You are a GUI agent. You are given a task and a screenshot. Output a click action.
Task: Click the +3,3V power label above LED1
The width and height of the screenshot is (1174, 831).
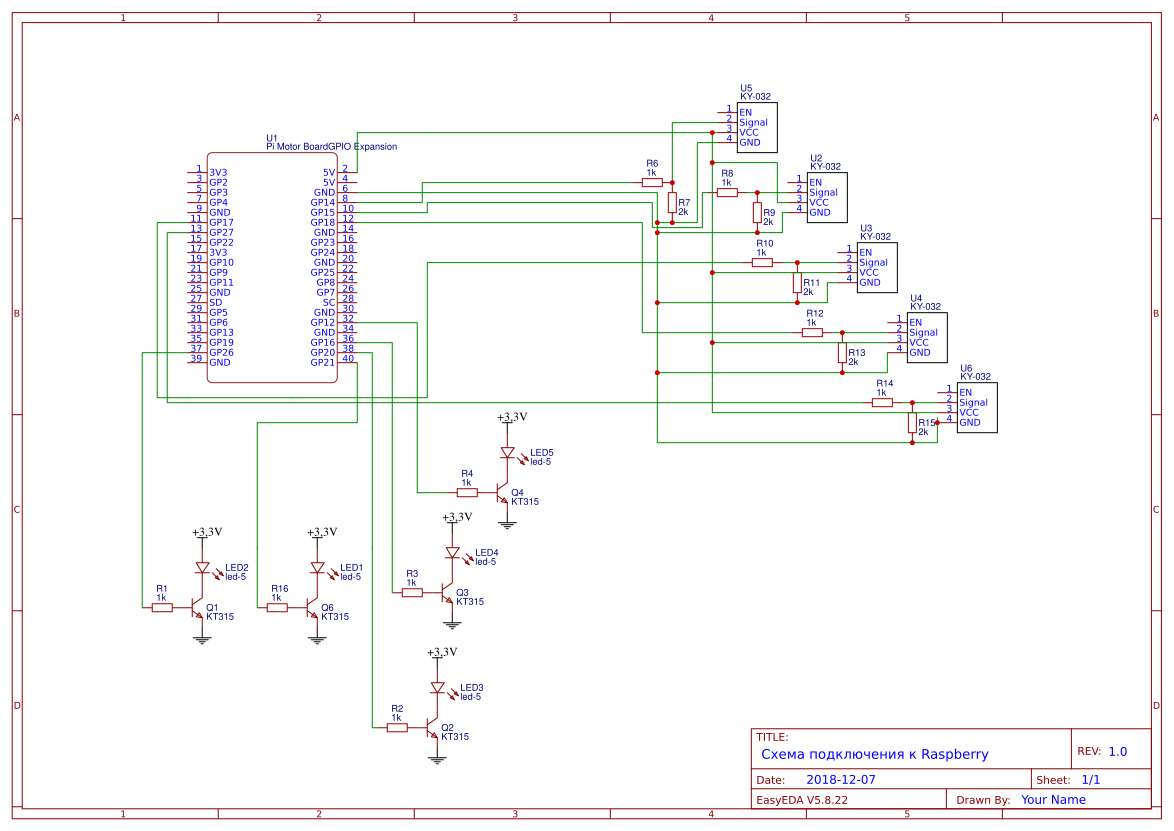[322, 532]
